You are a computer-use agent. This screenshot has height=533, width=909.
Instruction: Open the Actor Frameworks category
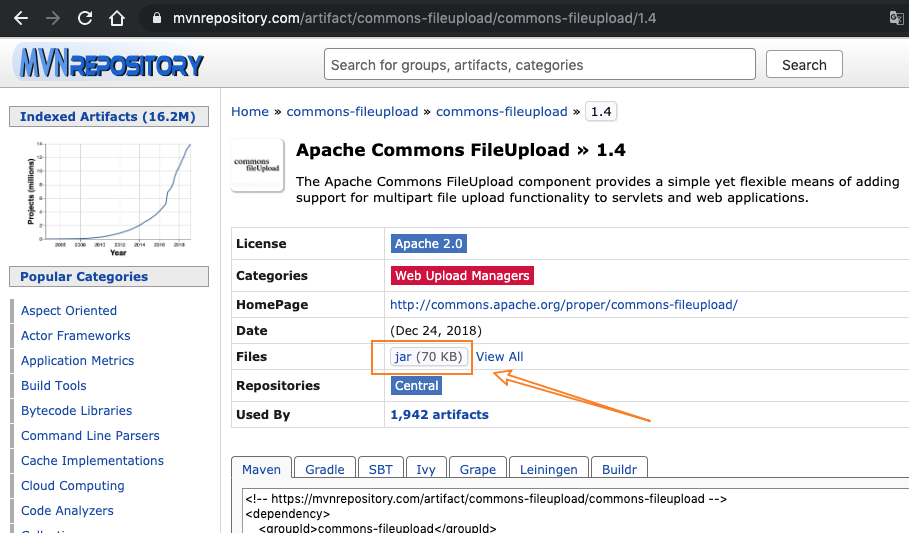(75, 336)
